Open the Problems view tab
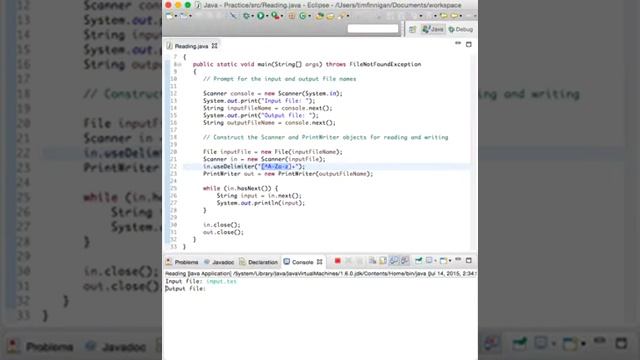 [182, 262]
